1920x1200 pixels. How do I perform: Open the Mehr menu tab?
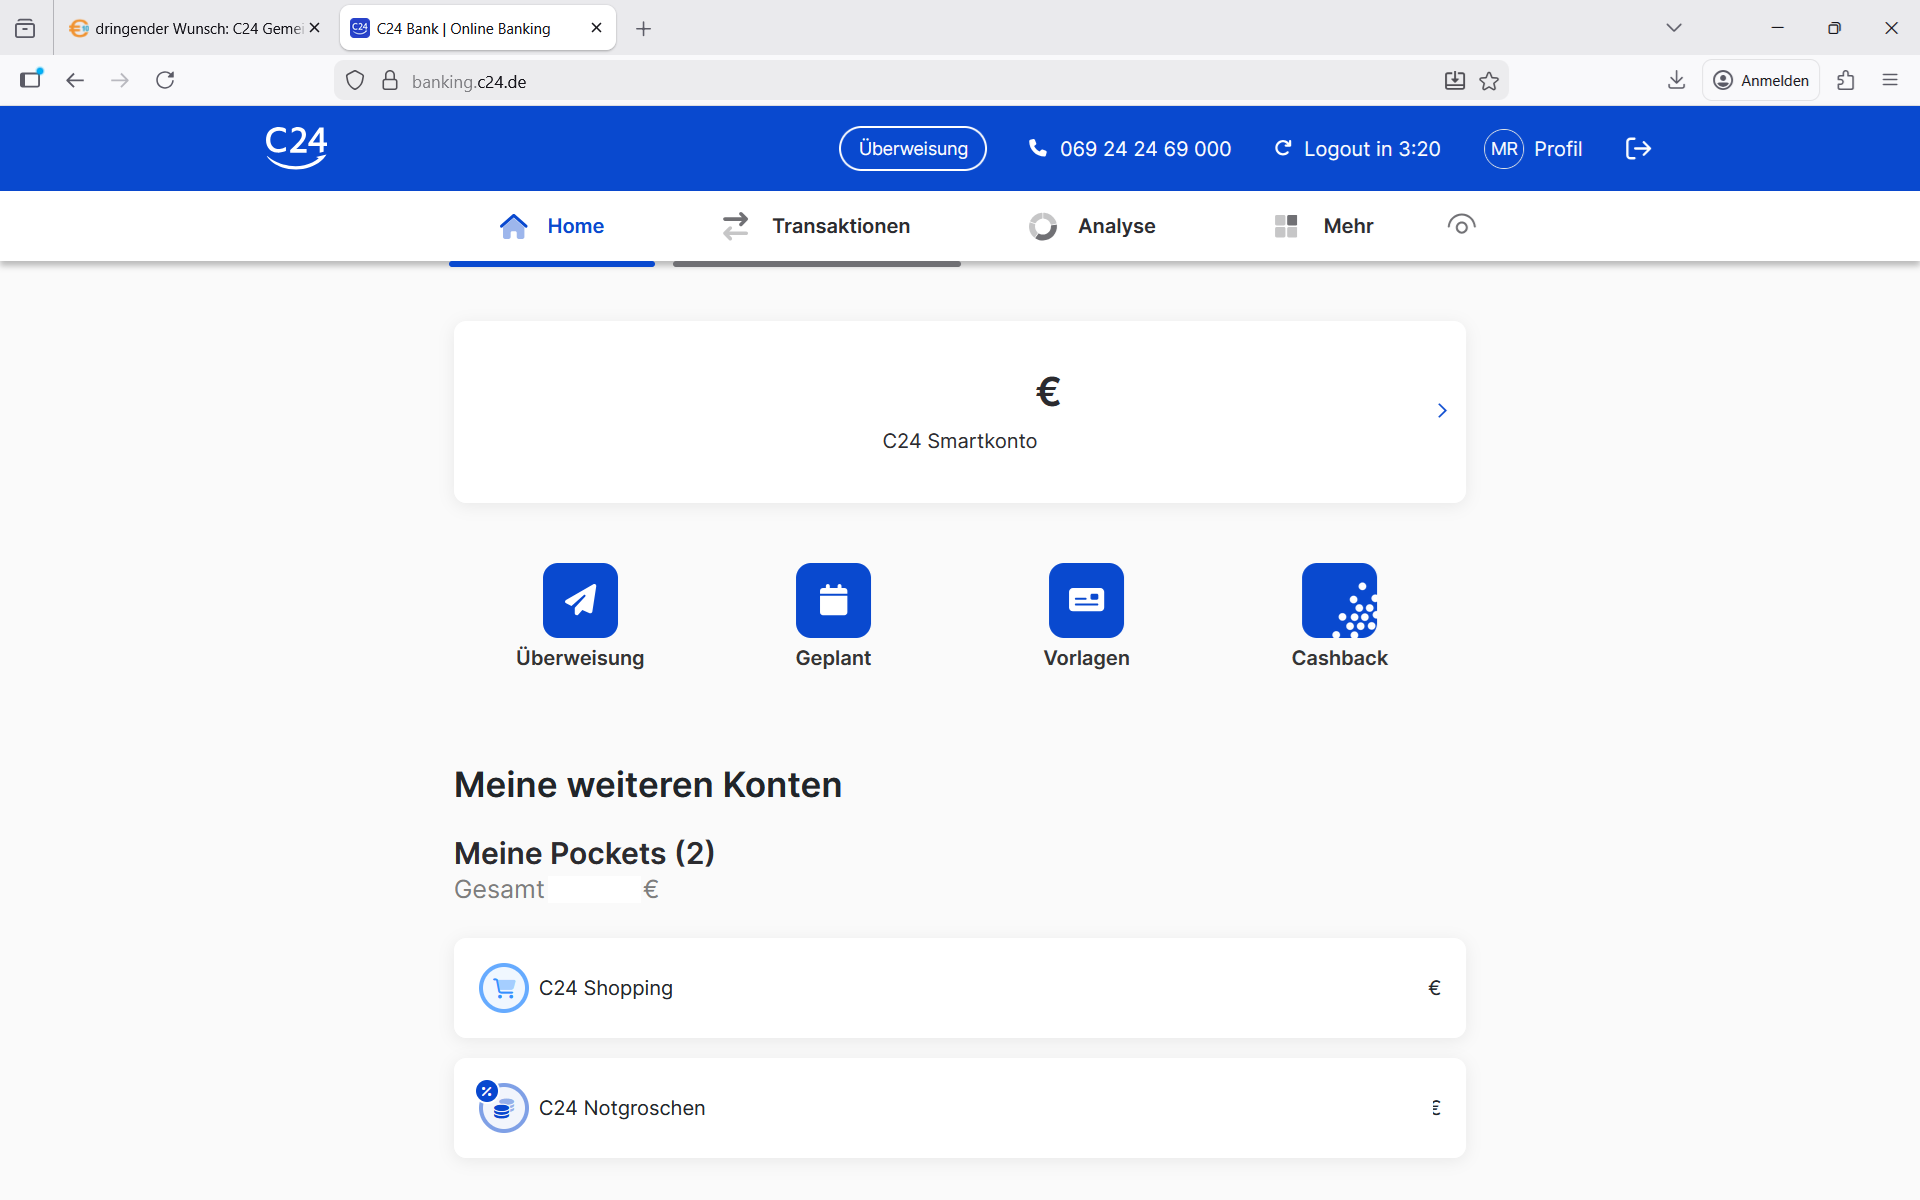[1324, 226]
